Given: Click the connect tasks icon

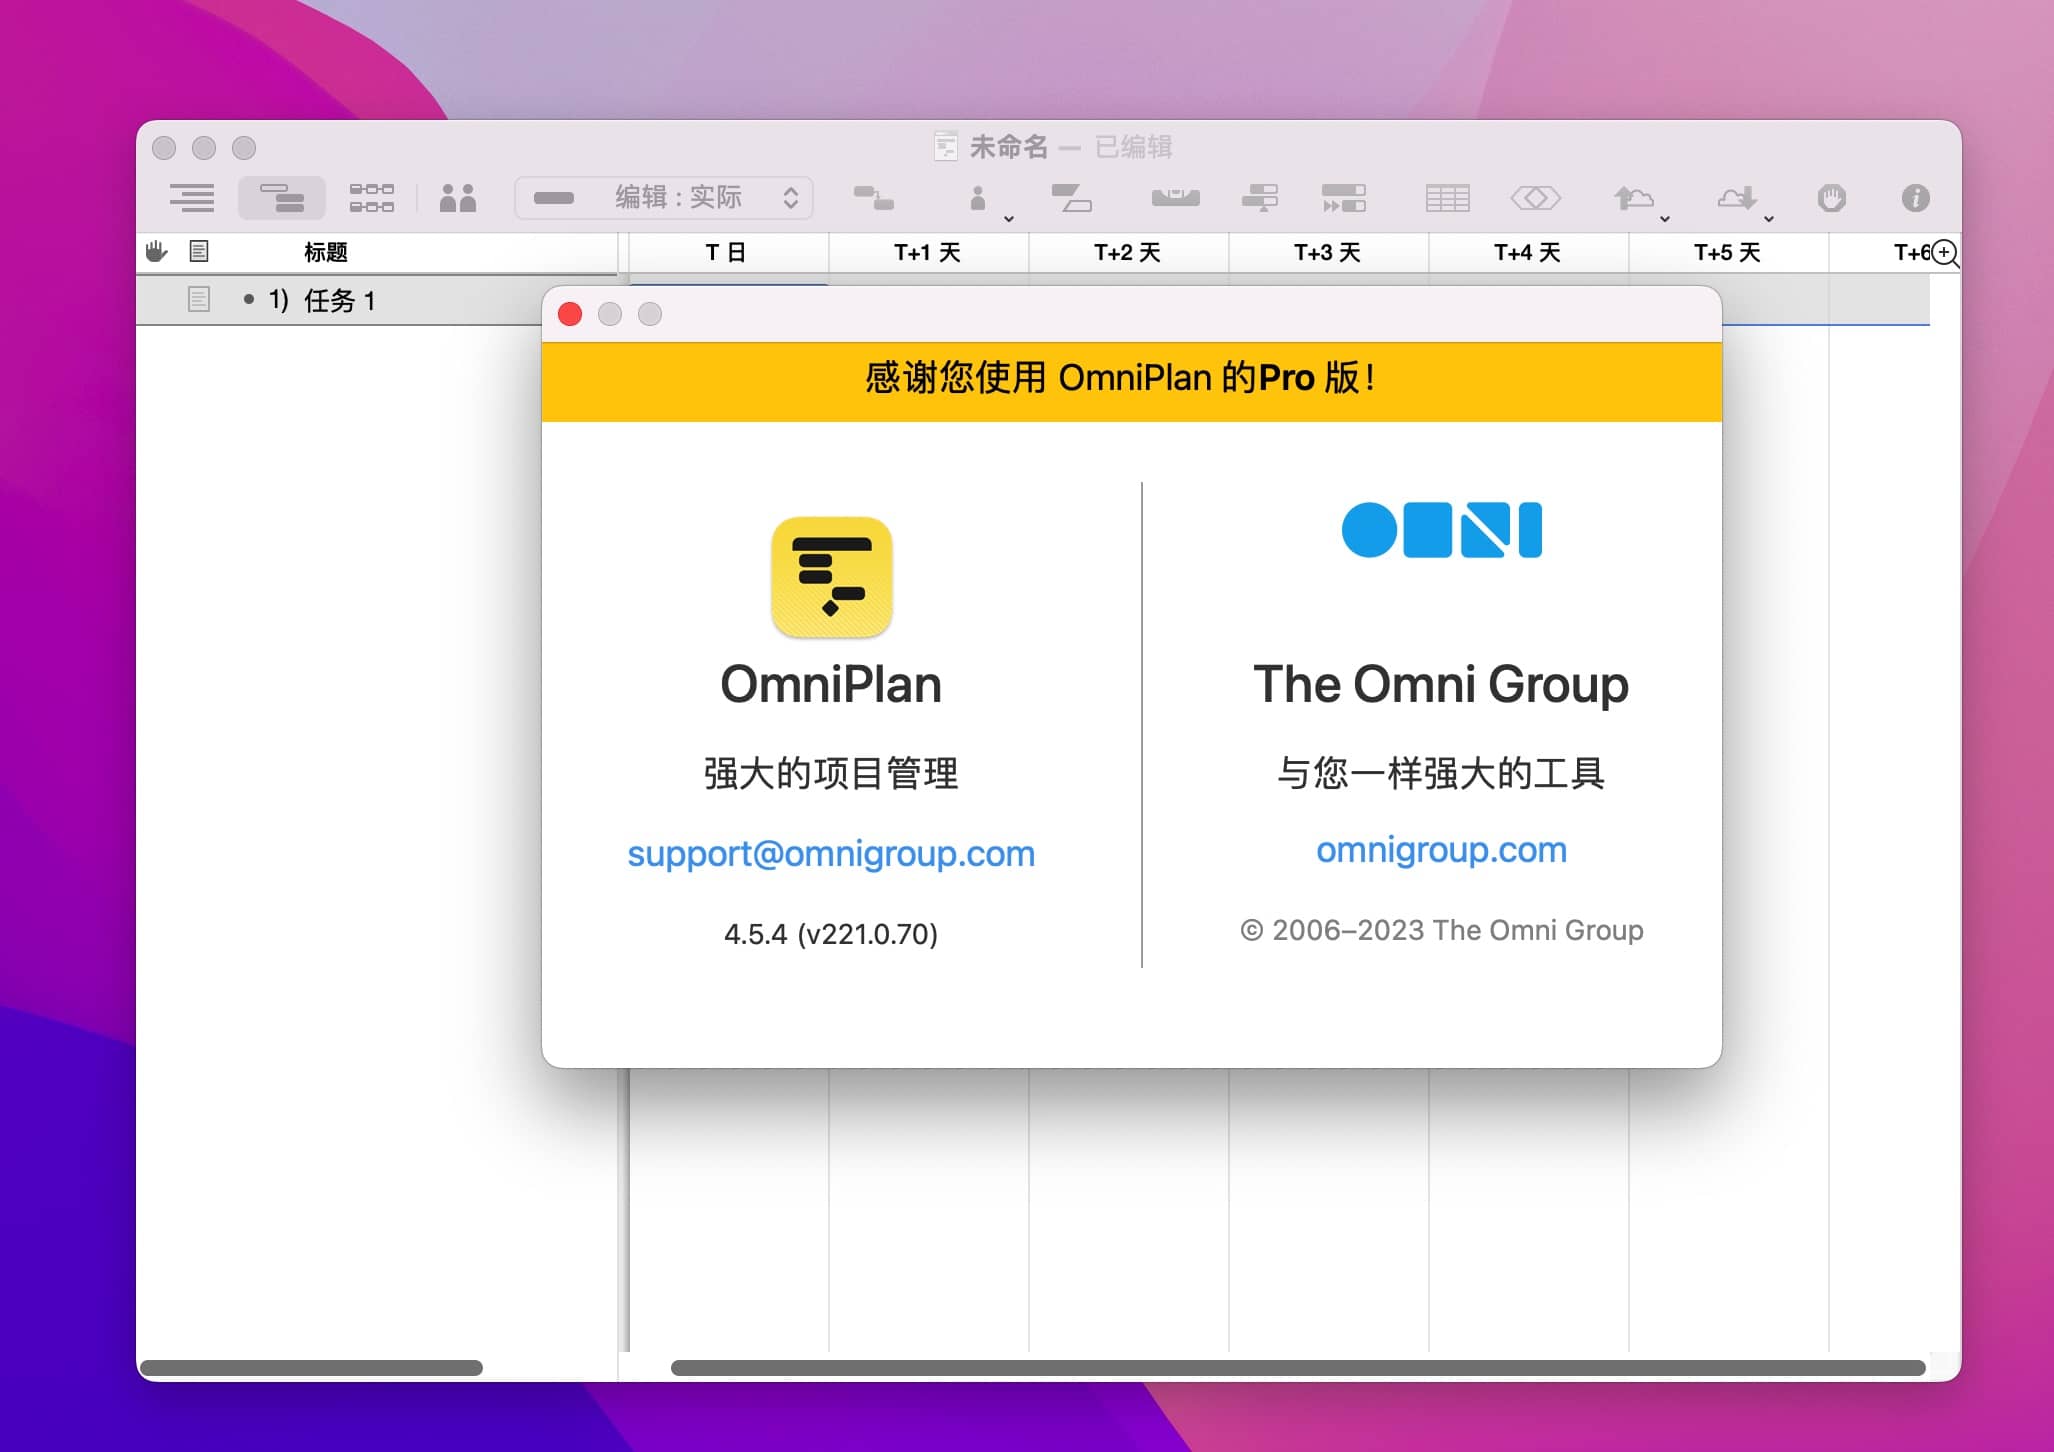Looking at the screenshot, I should click(x=873, y=198).
